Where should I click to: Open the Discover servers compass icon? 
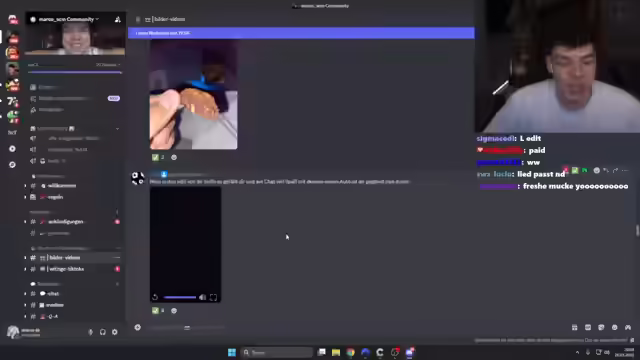[12, 165]
